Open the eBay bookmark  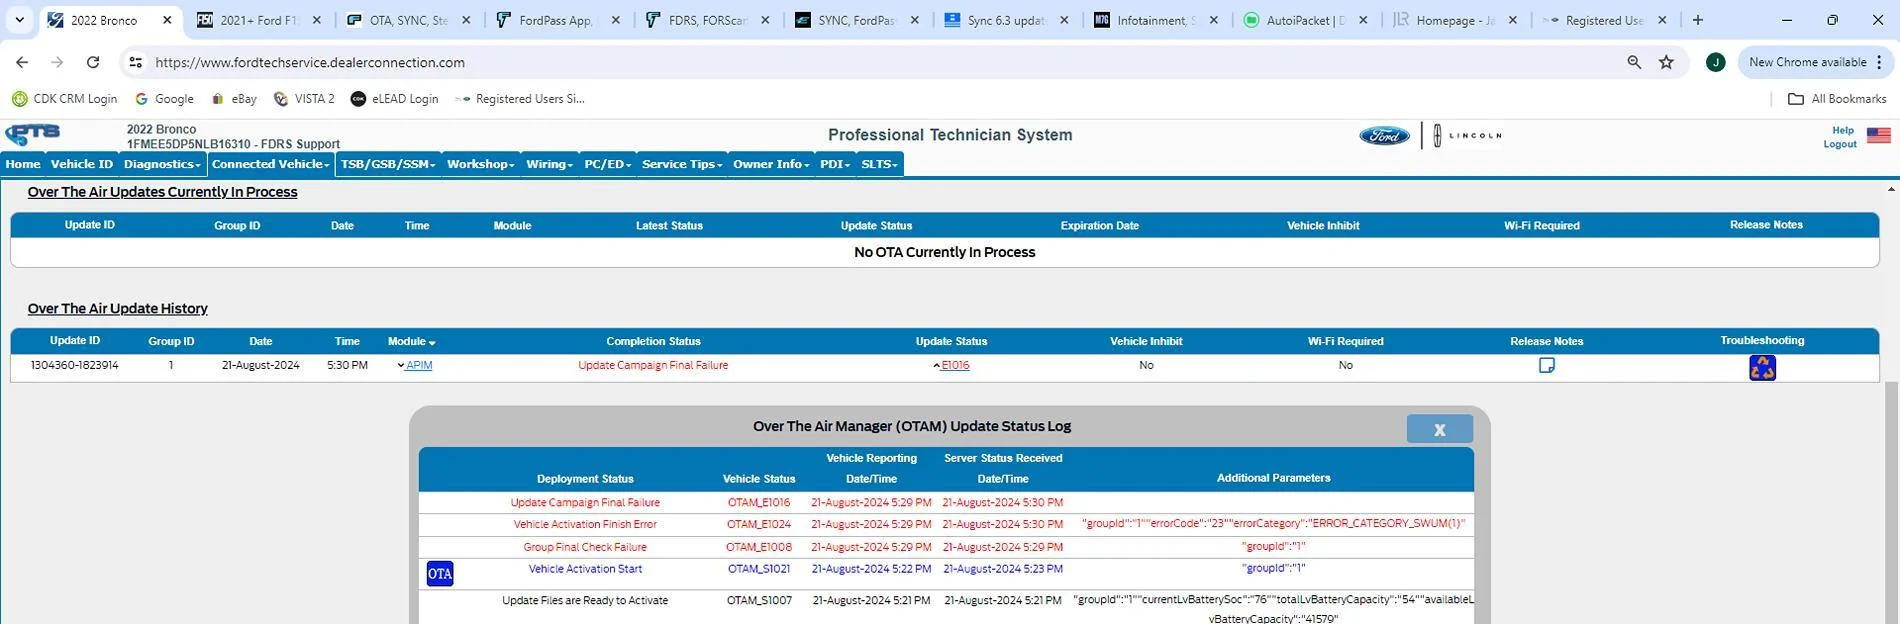pyautogui.click(x=234, y=99)
